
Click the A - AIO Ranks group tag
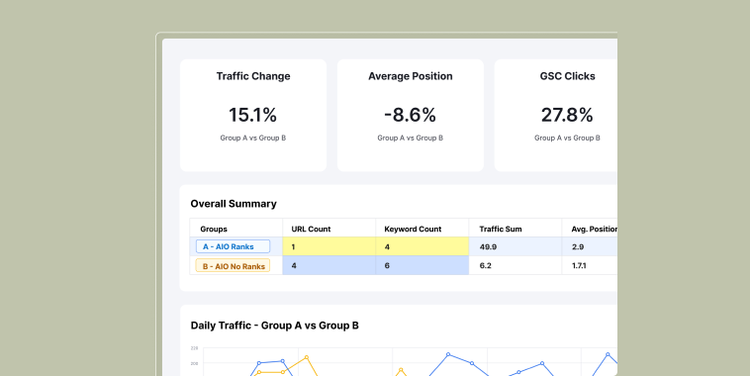click(233, 246)
